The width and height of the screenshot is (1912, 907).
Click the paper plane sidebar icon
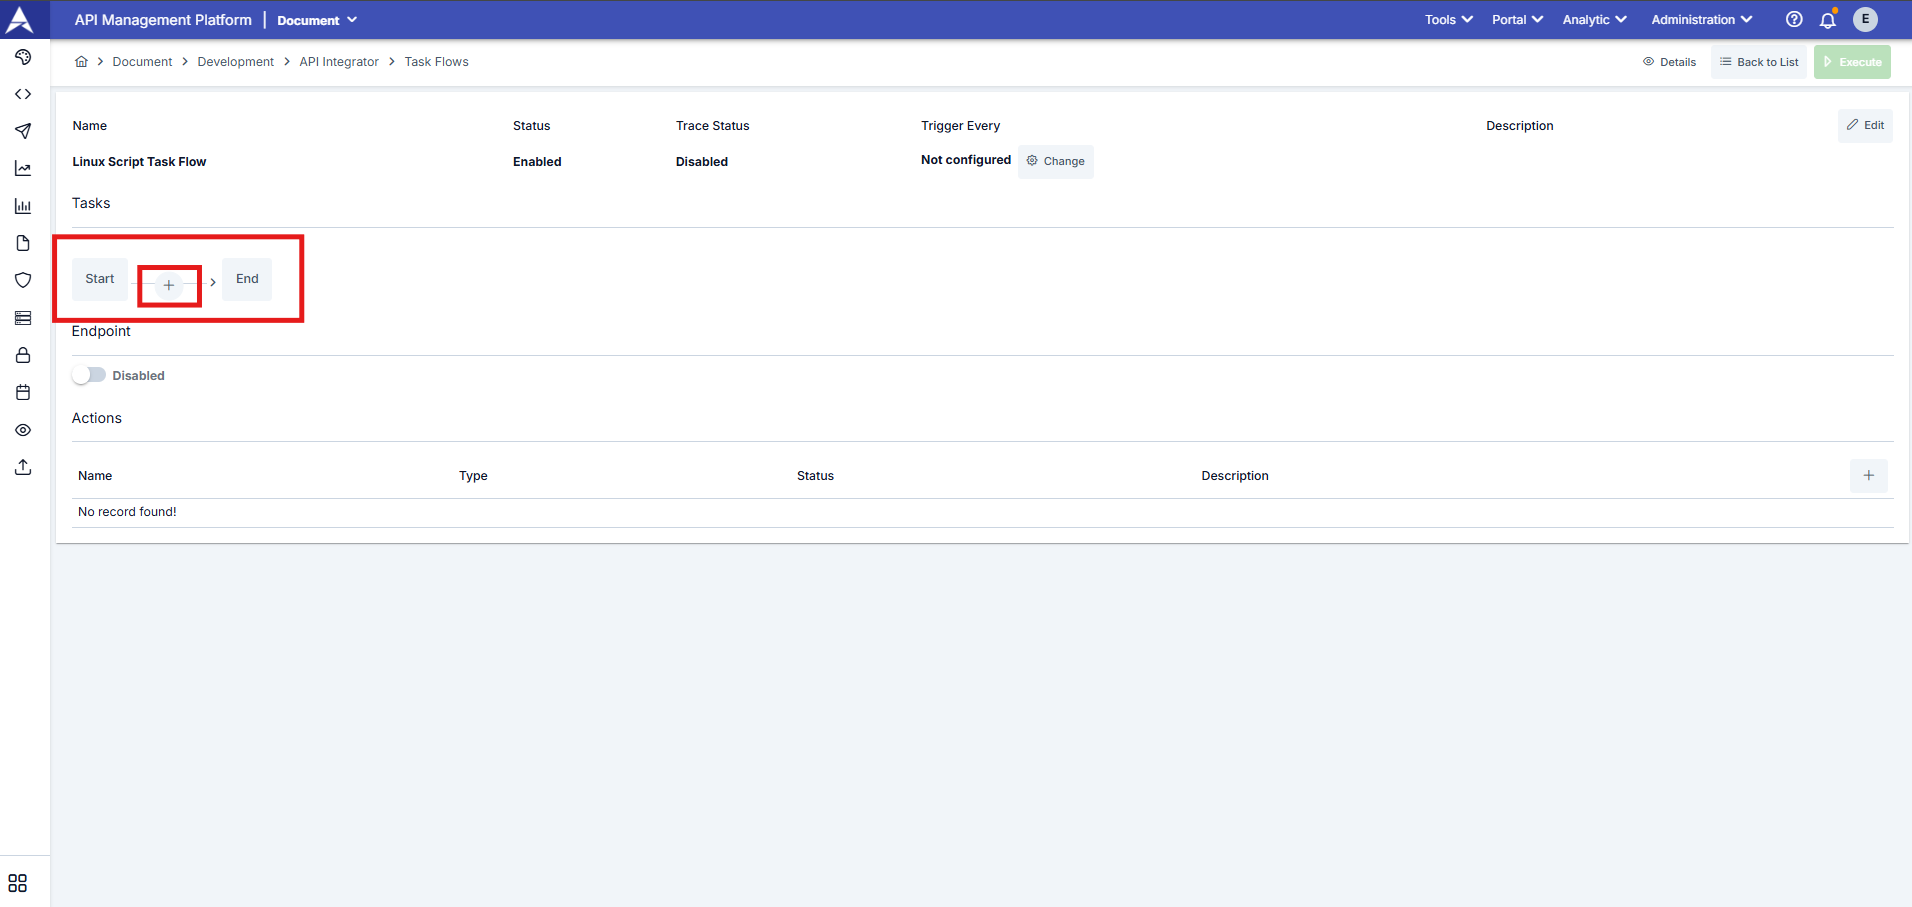click(23, 131)
